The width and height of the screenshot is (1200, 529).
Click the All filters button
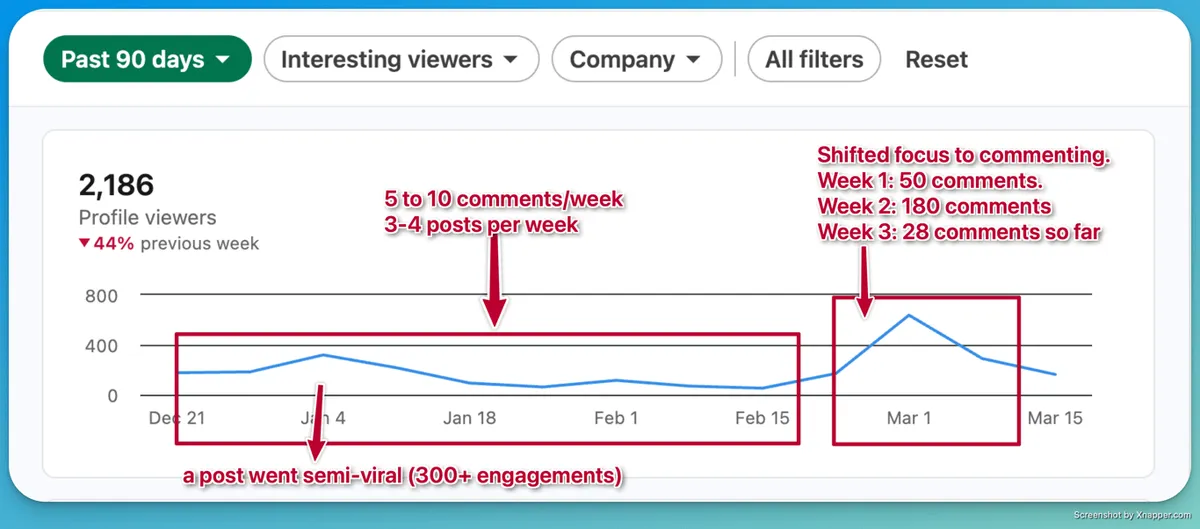[814, 59]
